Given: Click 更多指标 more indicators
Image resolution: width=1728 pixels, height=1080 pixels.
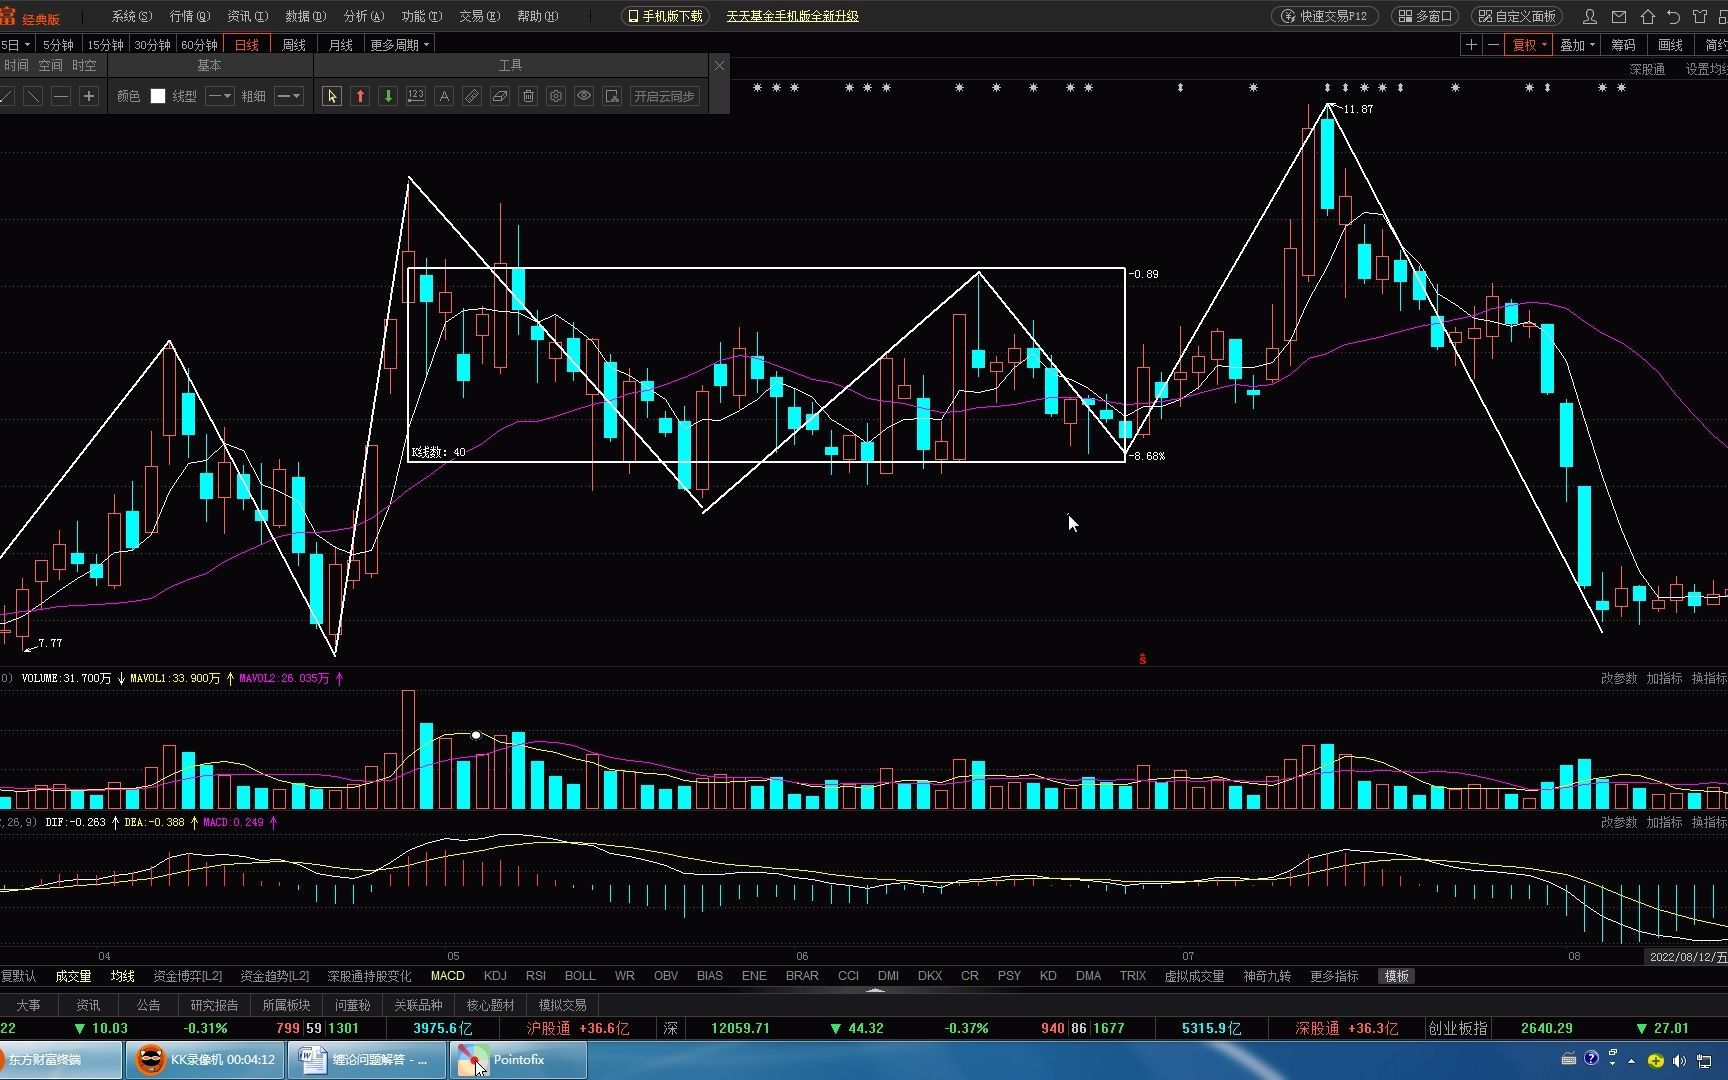Looking at the screenshot, I should (x=1334, y=976).
